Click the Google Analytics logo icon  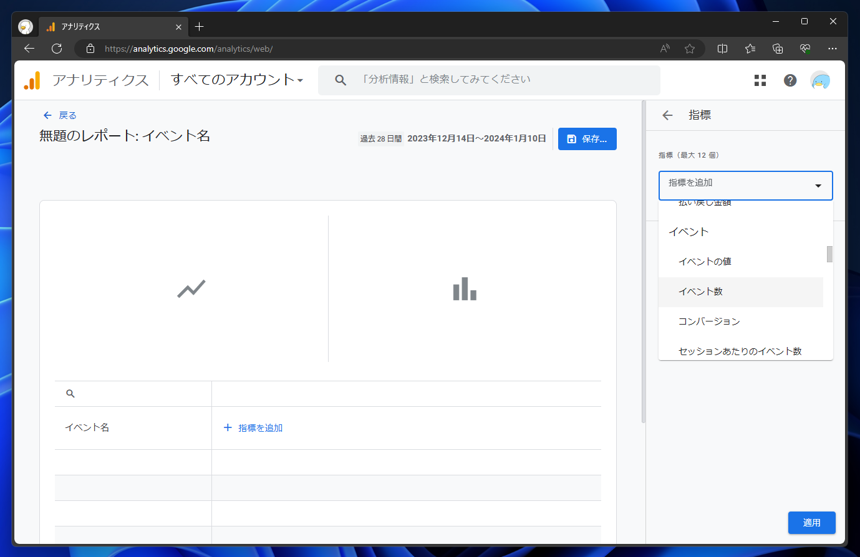click(x=32, y=81)
